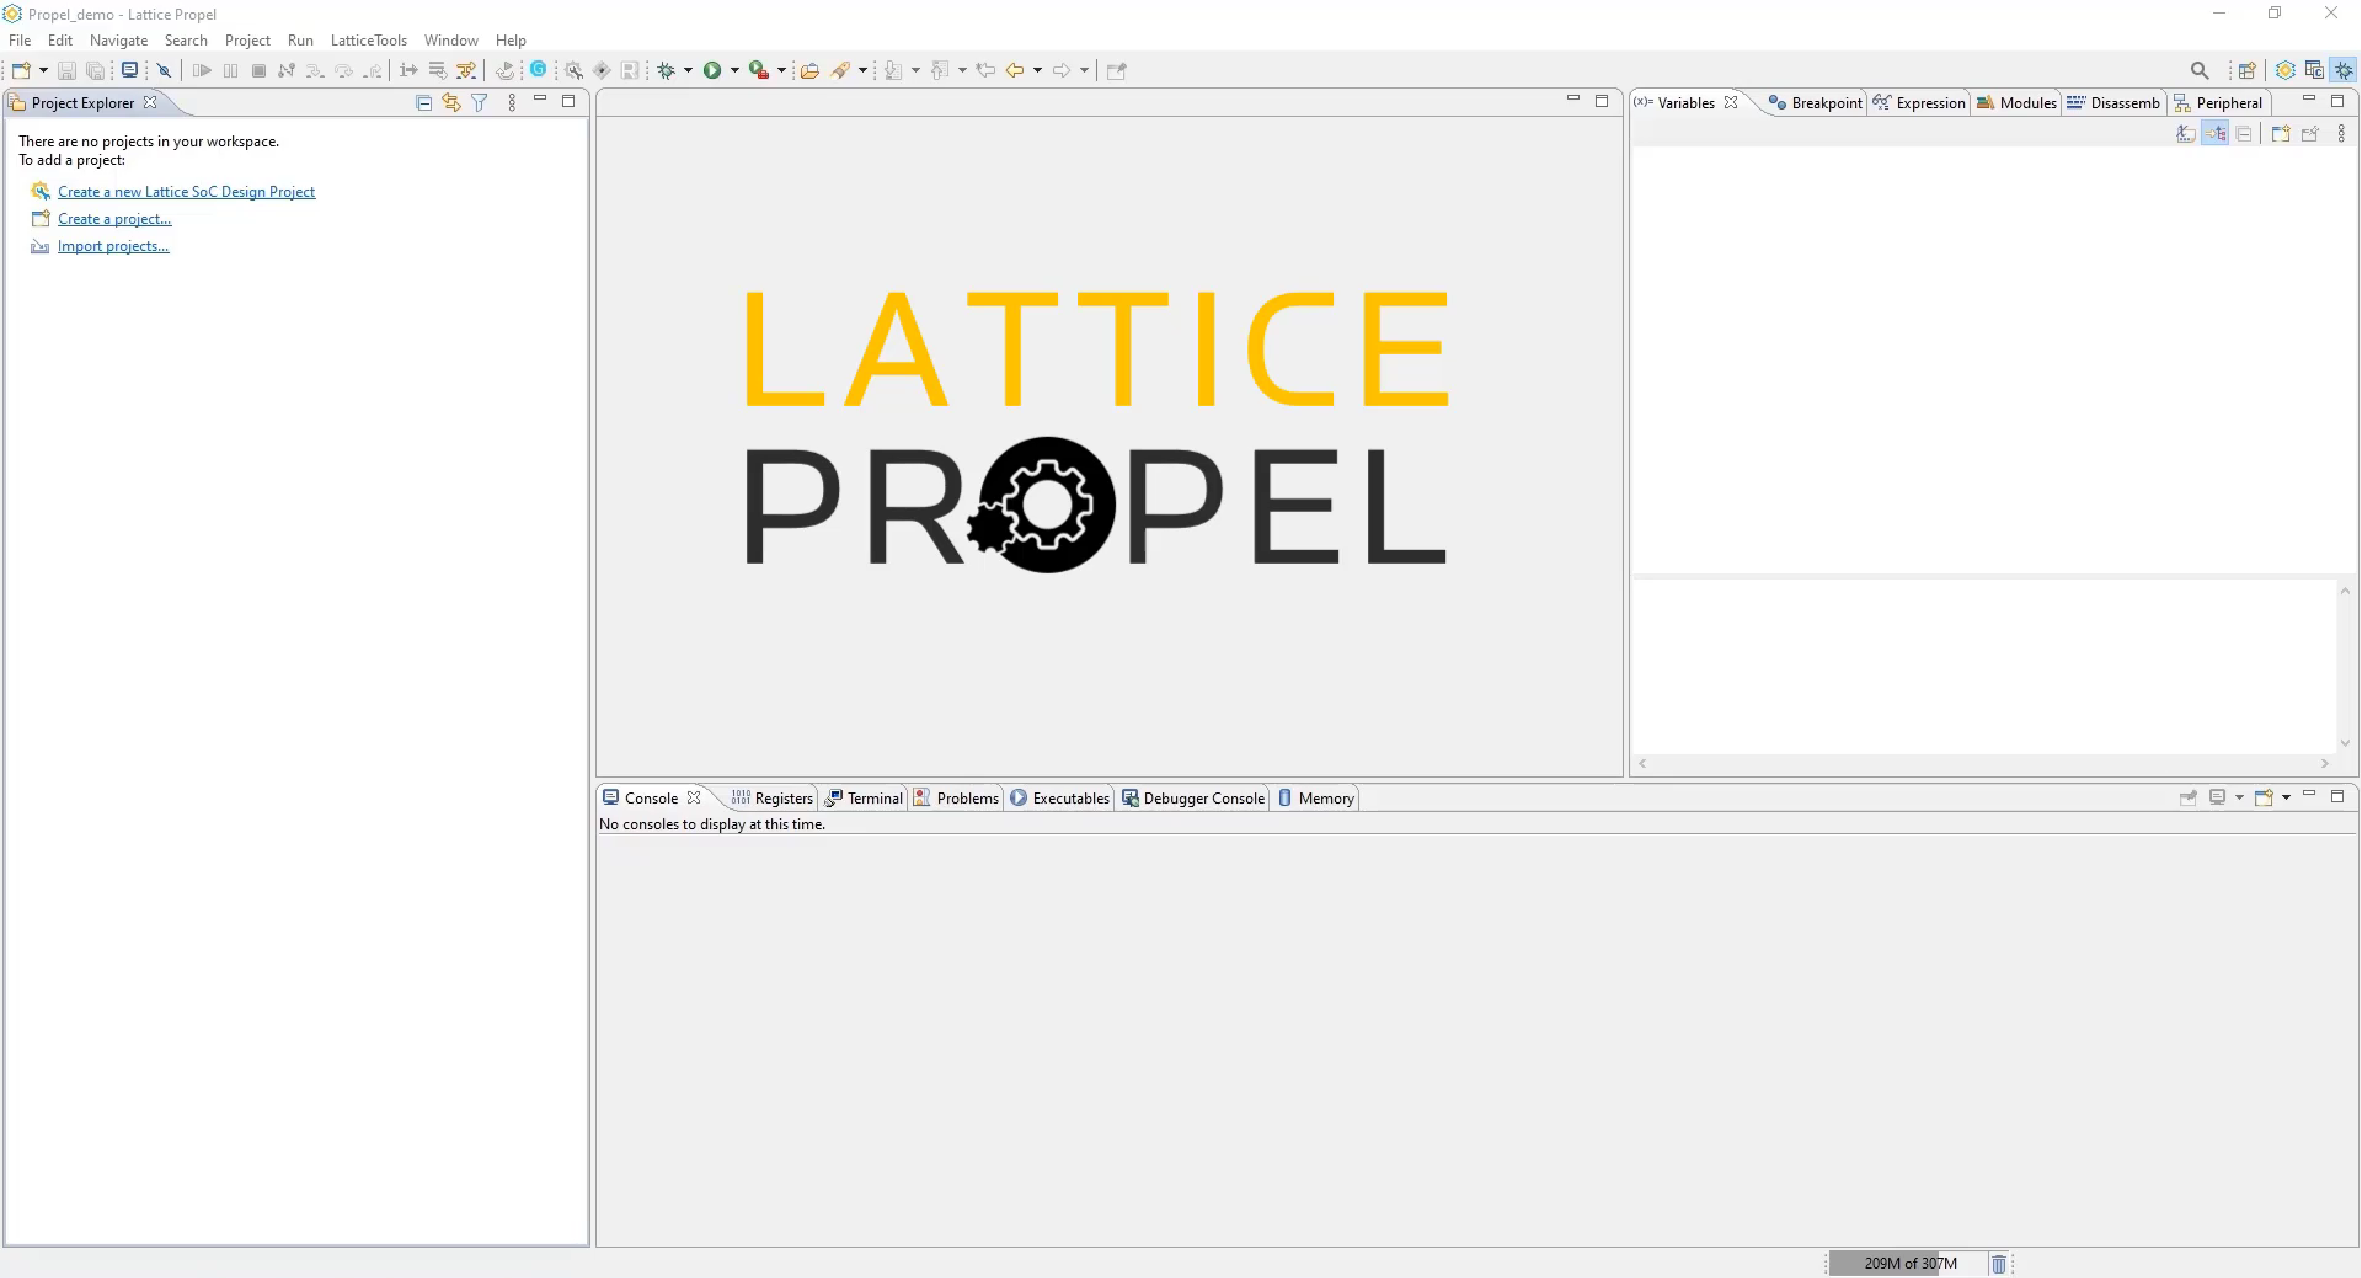
Task: Select the Step Over debug icon
Action: click(345, 70)
